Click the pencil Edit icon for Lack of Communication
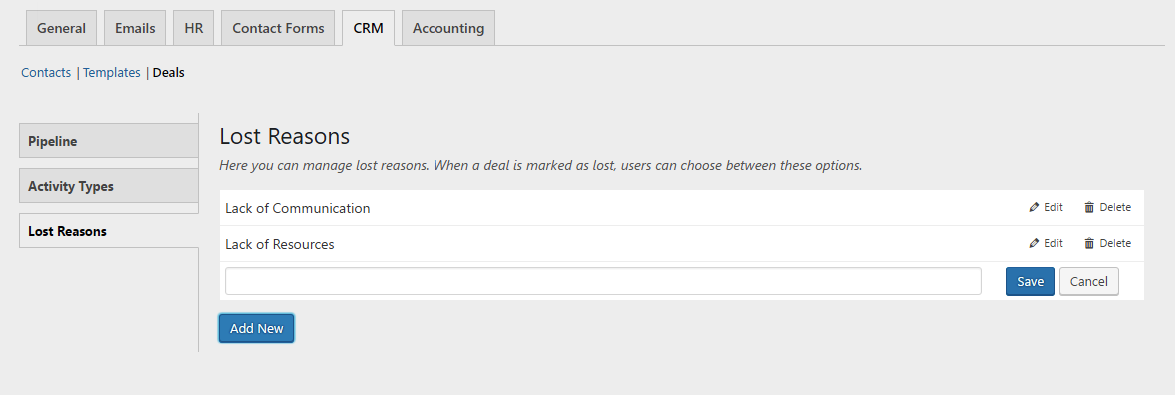 1034,208
